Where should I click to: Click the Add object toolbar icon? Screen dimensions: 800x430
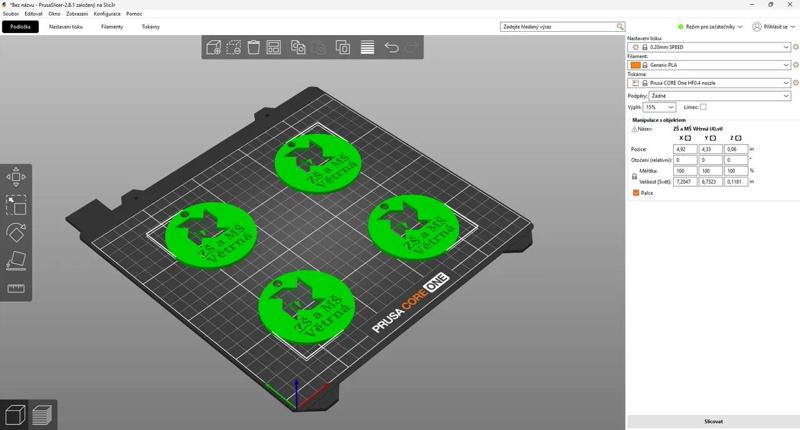pyautogui.click(x=213, y=47)
